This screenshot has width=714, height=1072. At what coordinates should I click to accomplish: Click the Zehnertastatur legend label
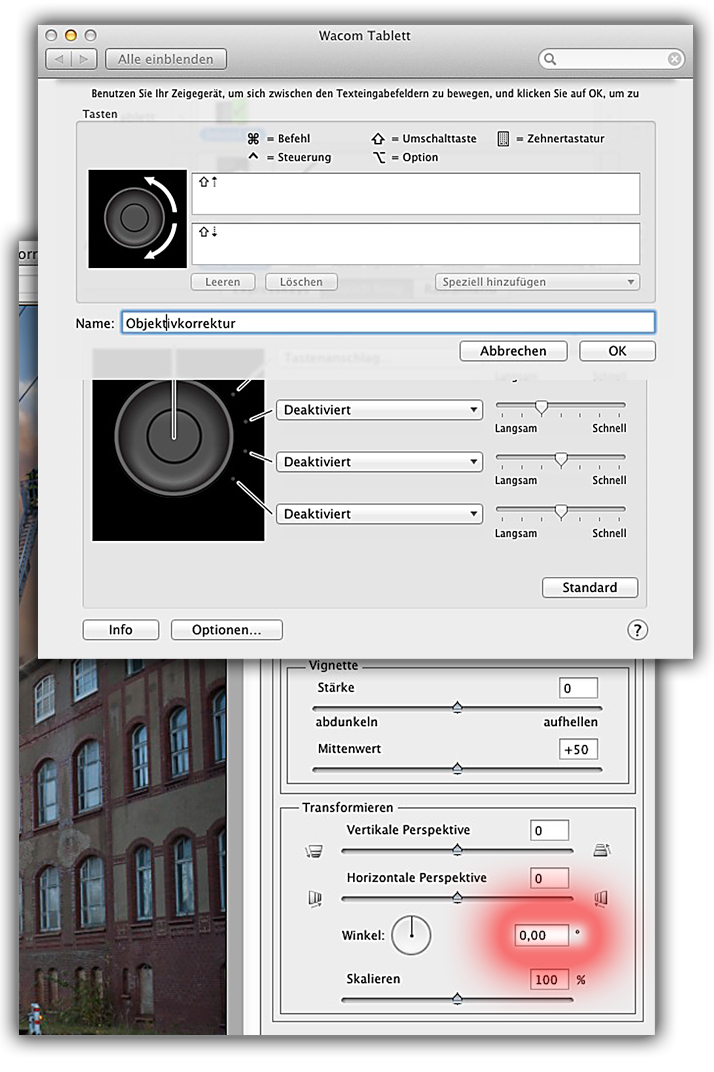[566, 139]
